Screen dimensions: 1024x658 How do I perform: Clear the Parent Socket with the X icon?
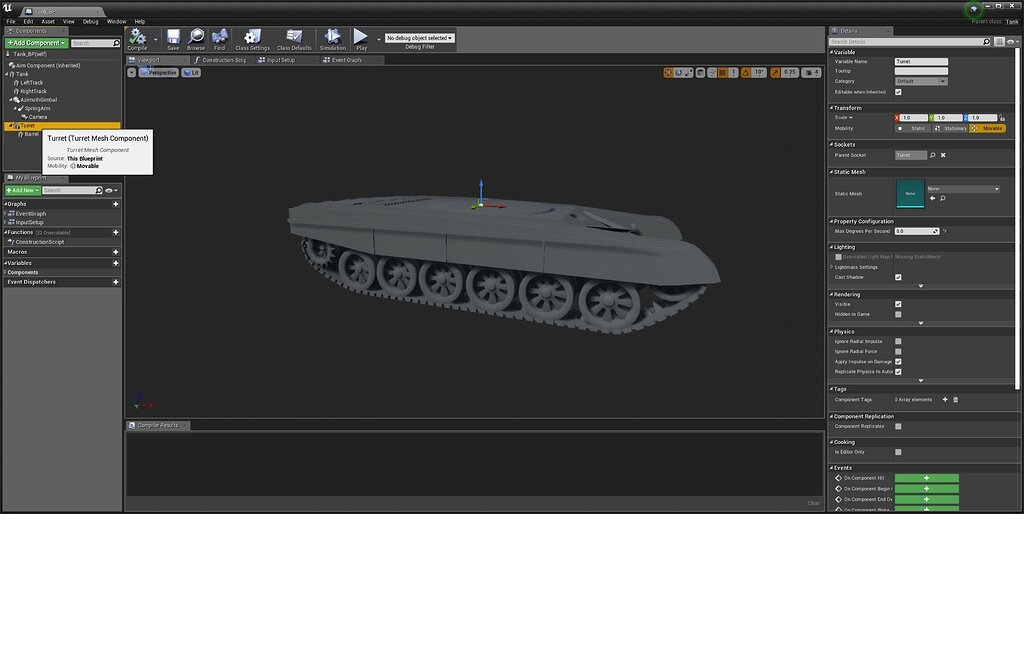pyautogui.click(x=942, y=155)
